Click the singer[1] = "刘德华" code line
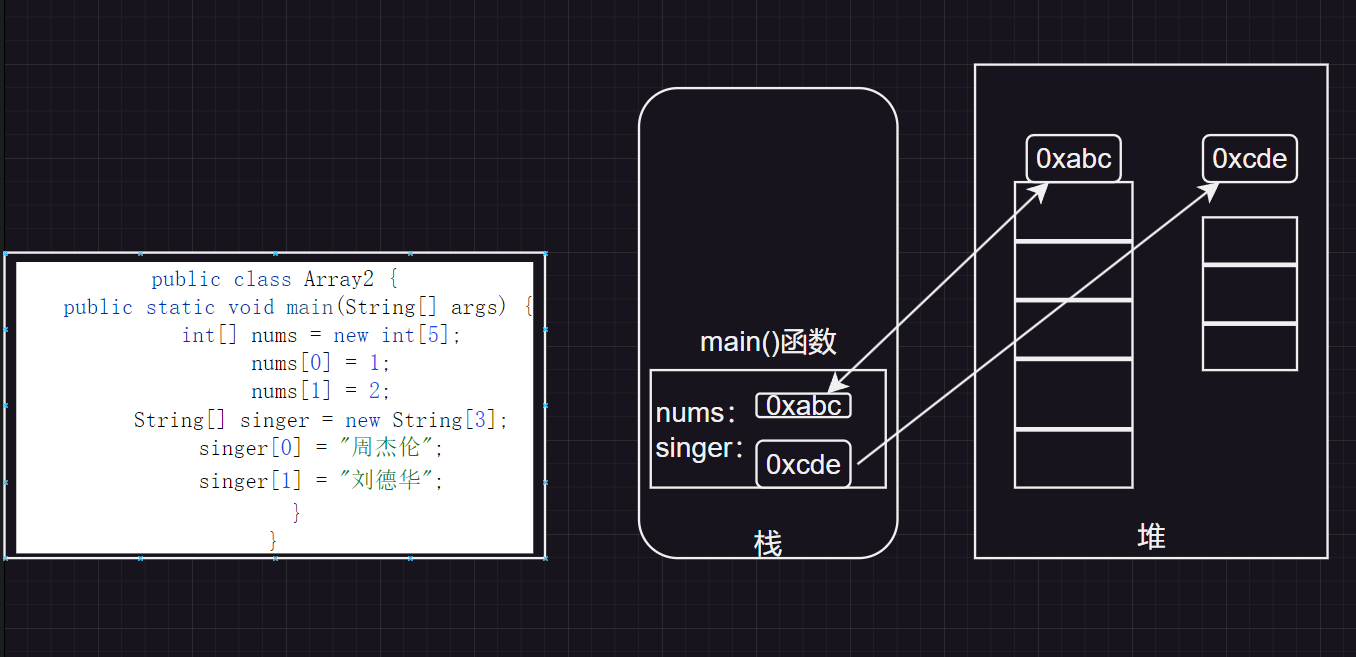Viewport: 1356px width, 657px height. click(x=321, y=481)
